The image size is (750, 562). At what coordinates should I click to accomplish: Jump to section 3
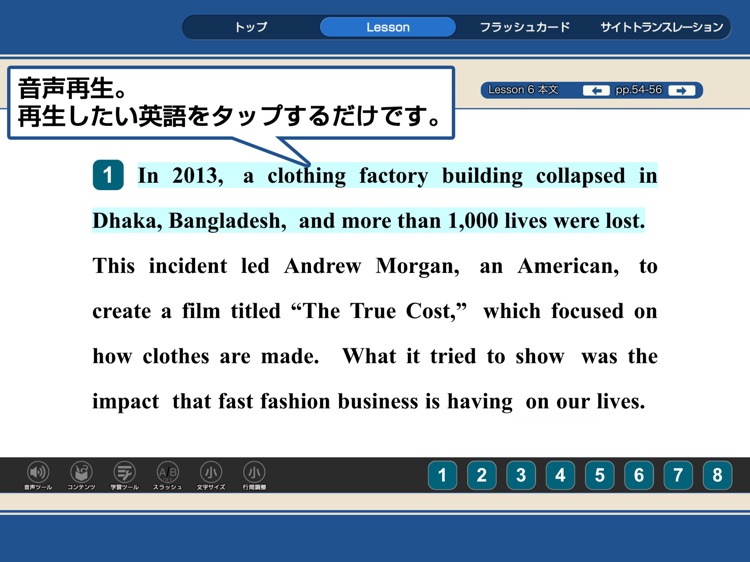[521, 475]
